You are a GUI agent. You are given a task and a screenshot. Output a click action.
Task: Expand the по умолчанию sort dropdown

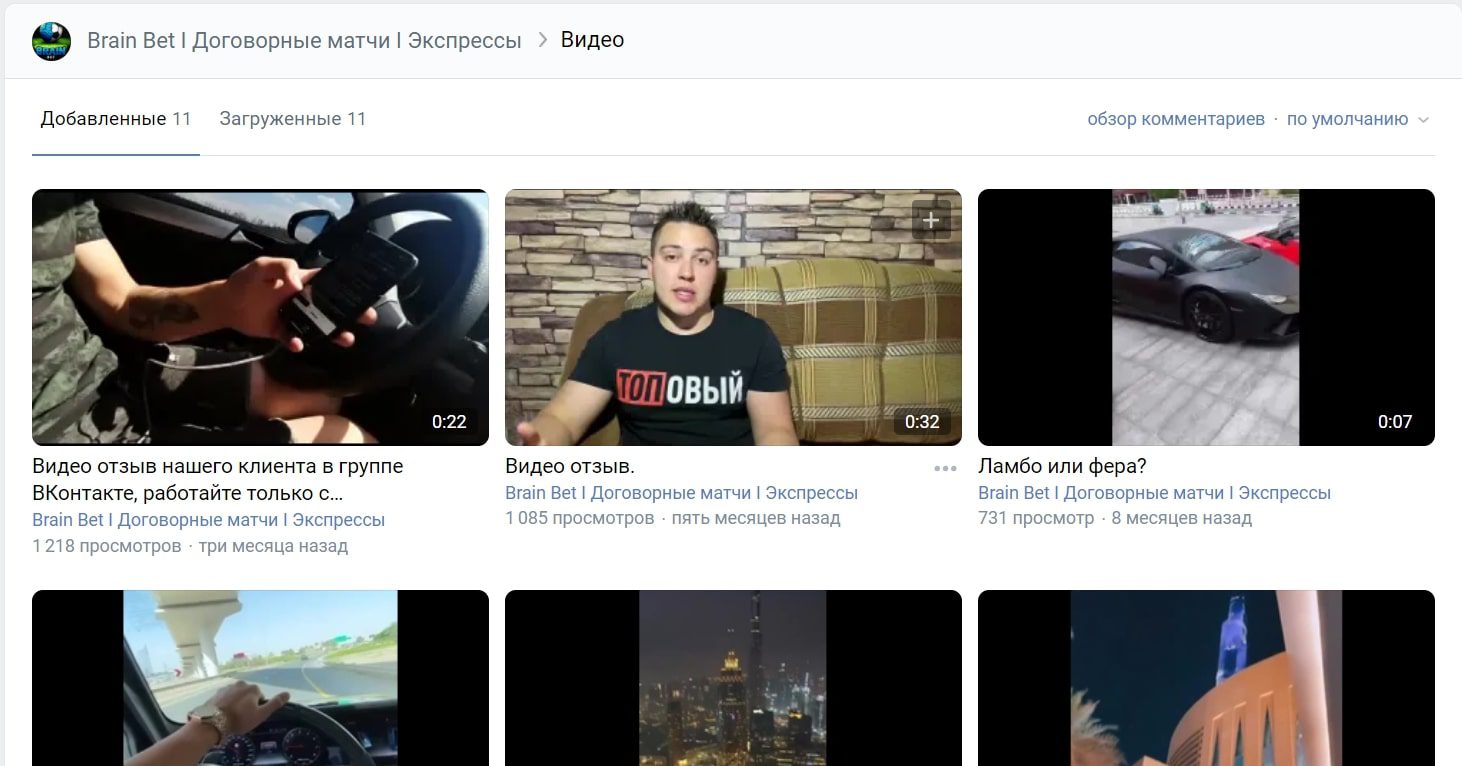1347,119
